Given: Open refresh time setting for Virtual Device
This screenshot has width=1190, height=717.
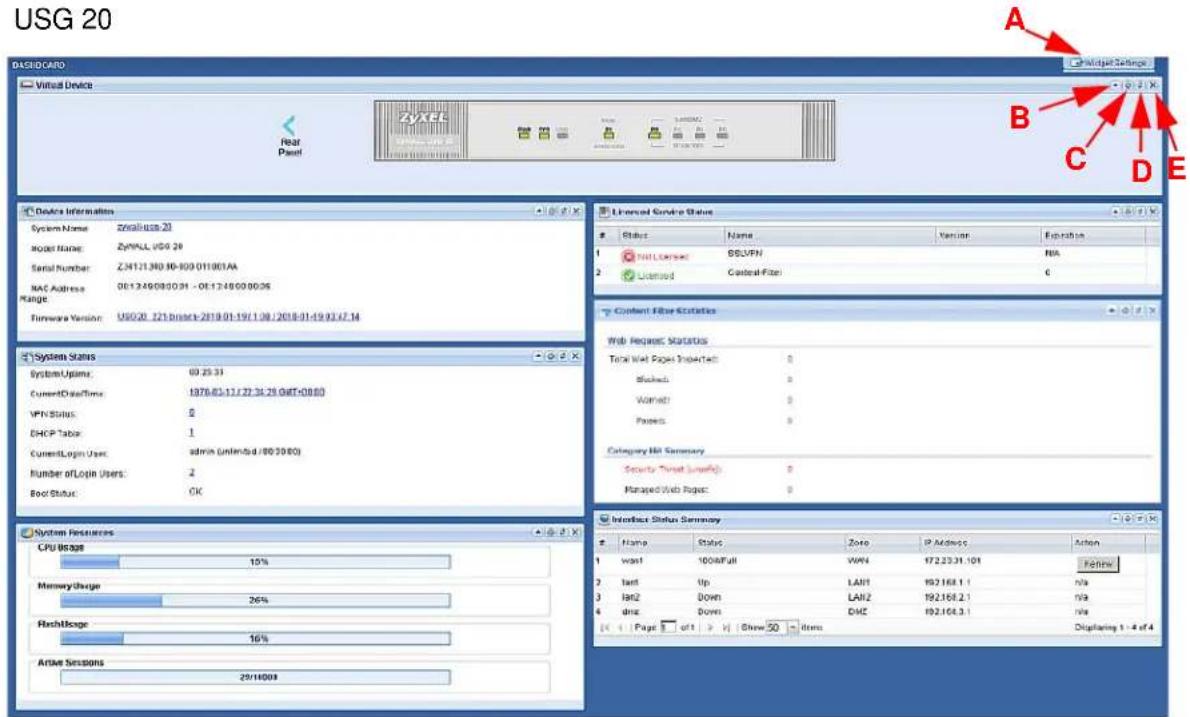Looking at the screenshot, I should [1129, 85].
